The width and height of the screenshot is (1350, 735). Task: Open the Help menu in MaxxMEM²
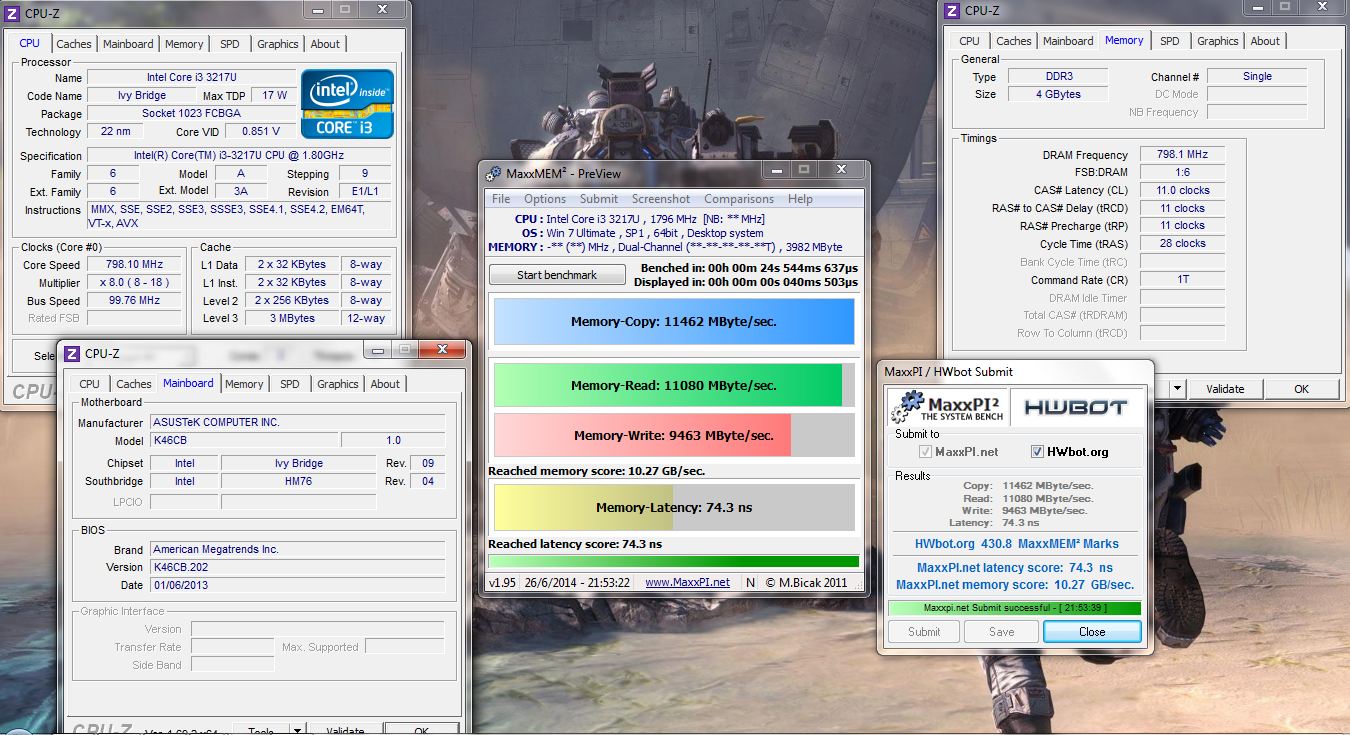click(800, 199)
